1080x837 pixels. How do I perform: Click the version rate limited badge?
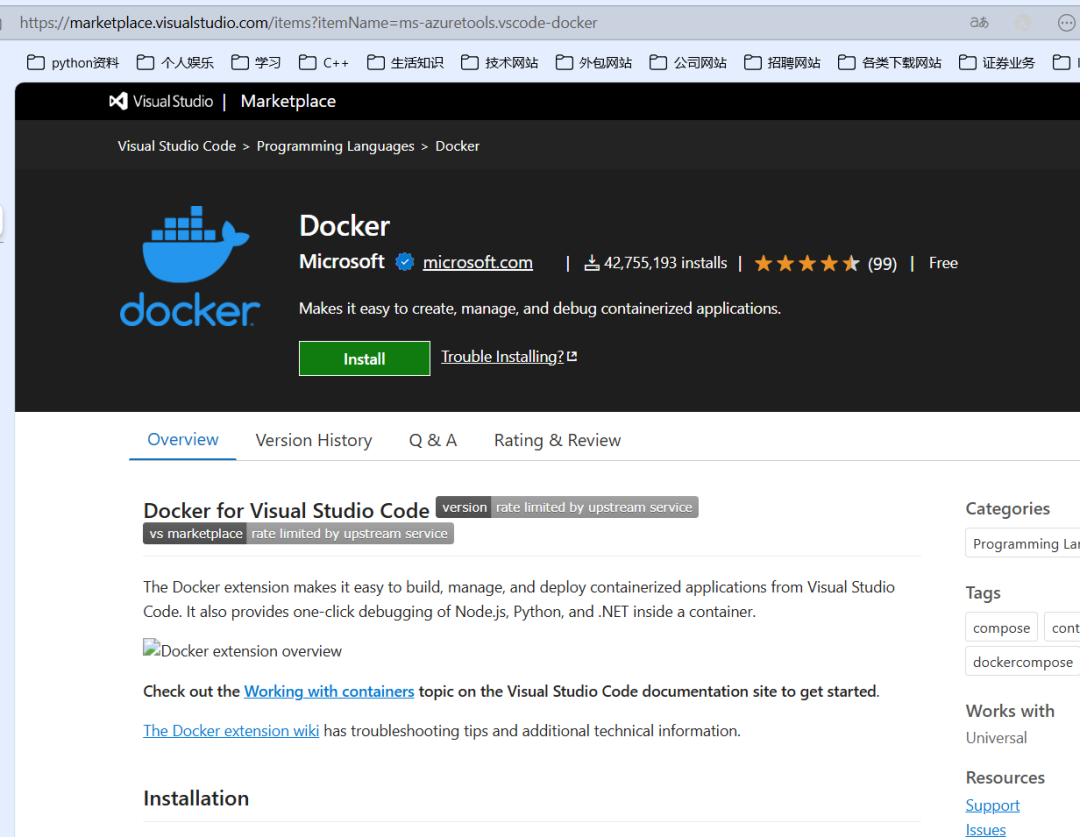tap(567, 507)
